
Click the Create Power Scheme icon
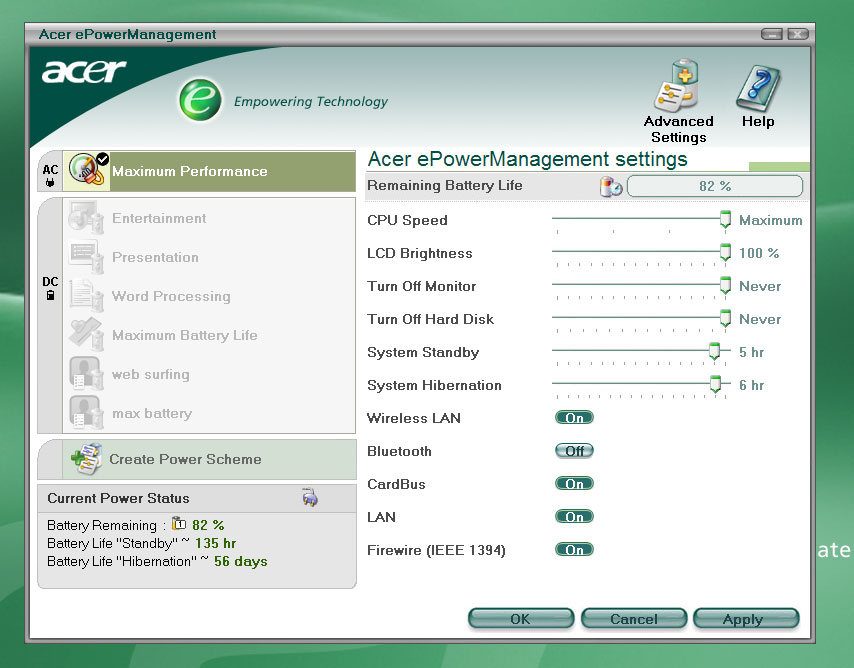point(87,459)
